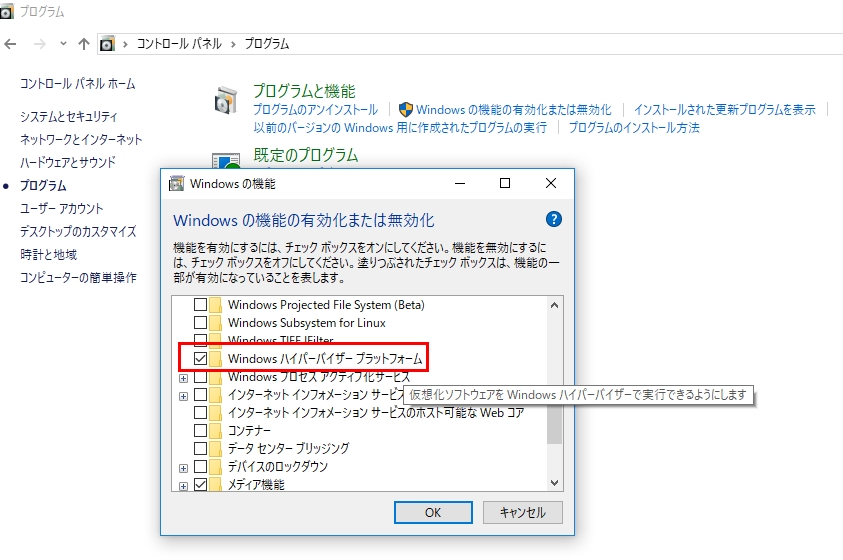The width and height of the screenshot is (843, 560).
Task: Toggle Windows プロセス アクティブ化サービス checkbox
Action: click(200, 377)
